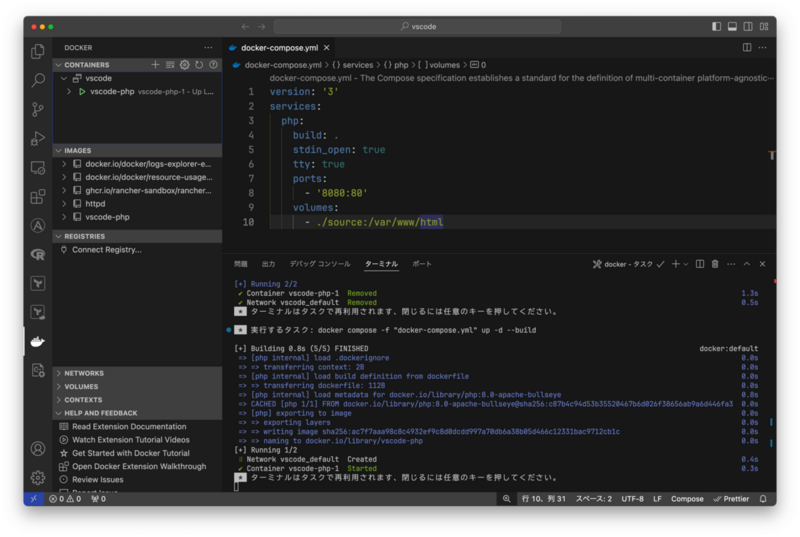Select the docker-compose.yml editor tab
The height and width of the screenshot is (537, 800).
click(x=279, y=47)
